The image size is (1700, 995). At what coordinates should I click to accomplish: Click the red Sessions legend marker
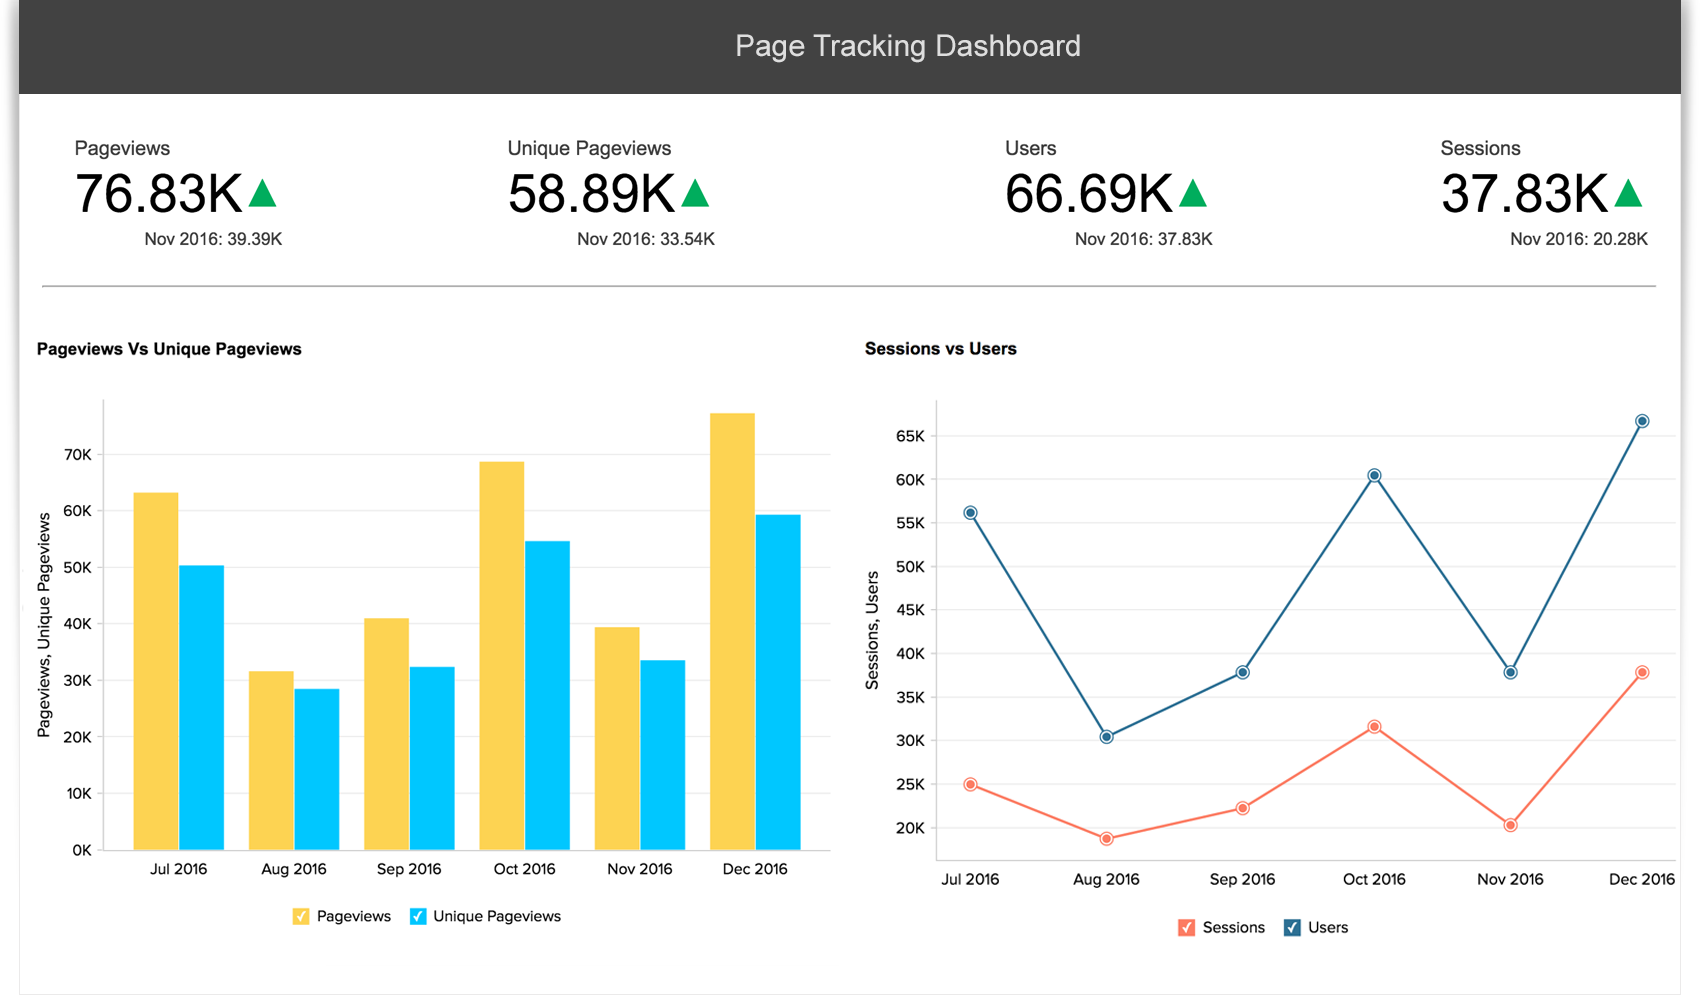coord(1187,927)
